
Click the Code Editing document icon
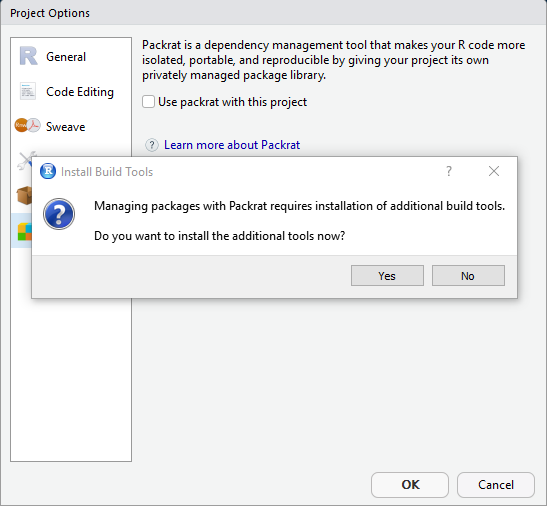coord(28,91)
